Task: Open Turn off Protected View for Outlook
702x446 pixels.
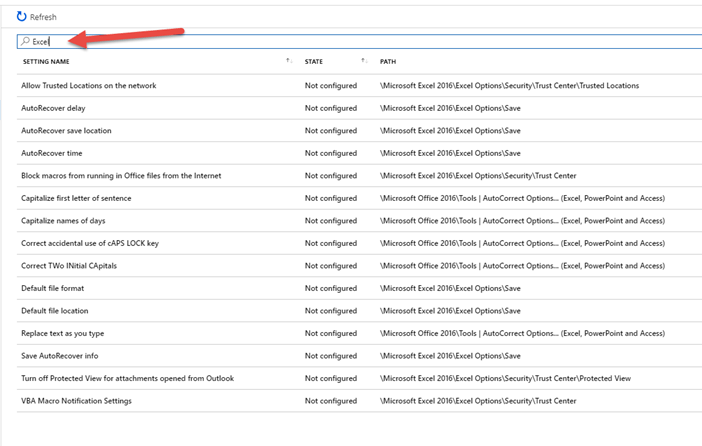Action: 127,378
